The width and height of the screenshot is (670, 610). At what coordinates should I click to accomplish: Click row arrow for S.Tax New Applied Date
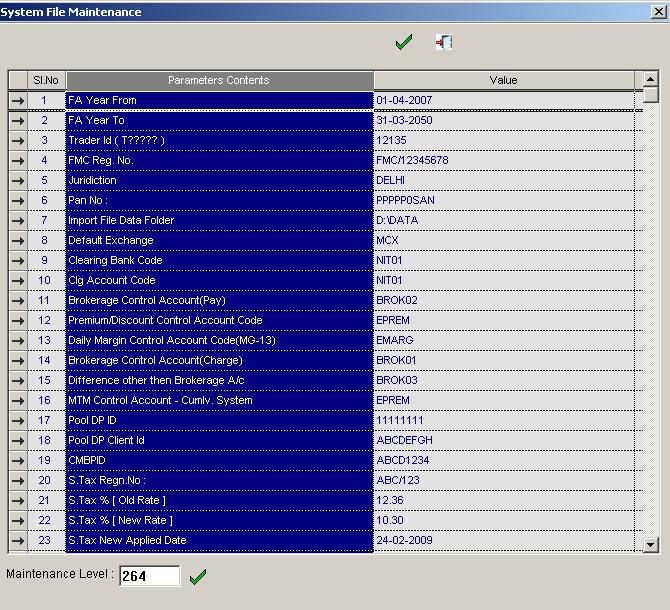click(x=17, y=540)
